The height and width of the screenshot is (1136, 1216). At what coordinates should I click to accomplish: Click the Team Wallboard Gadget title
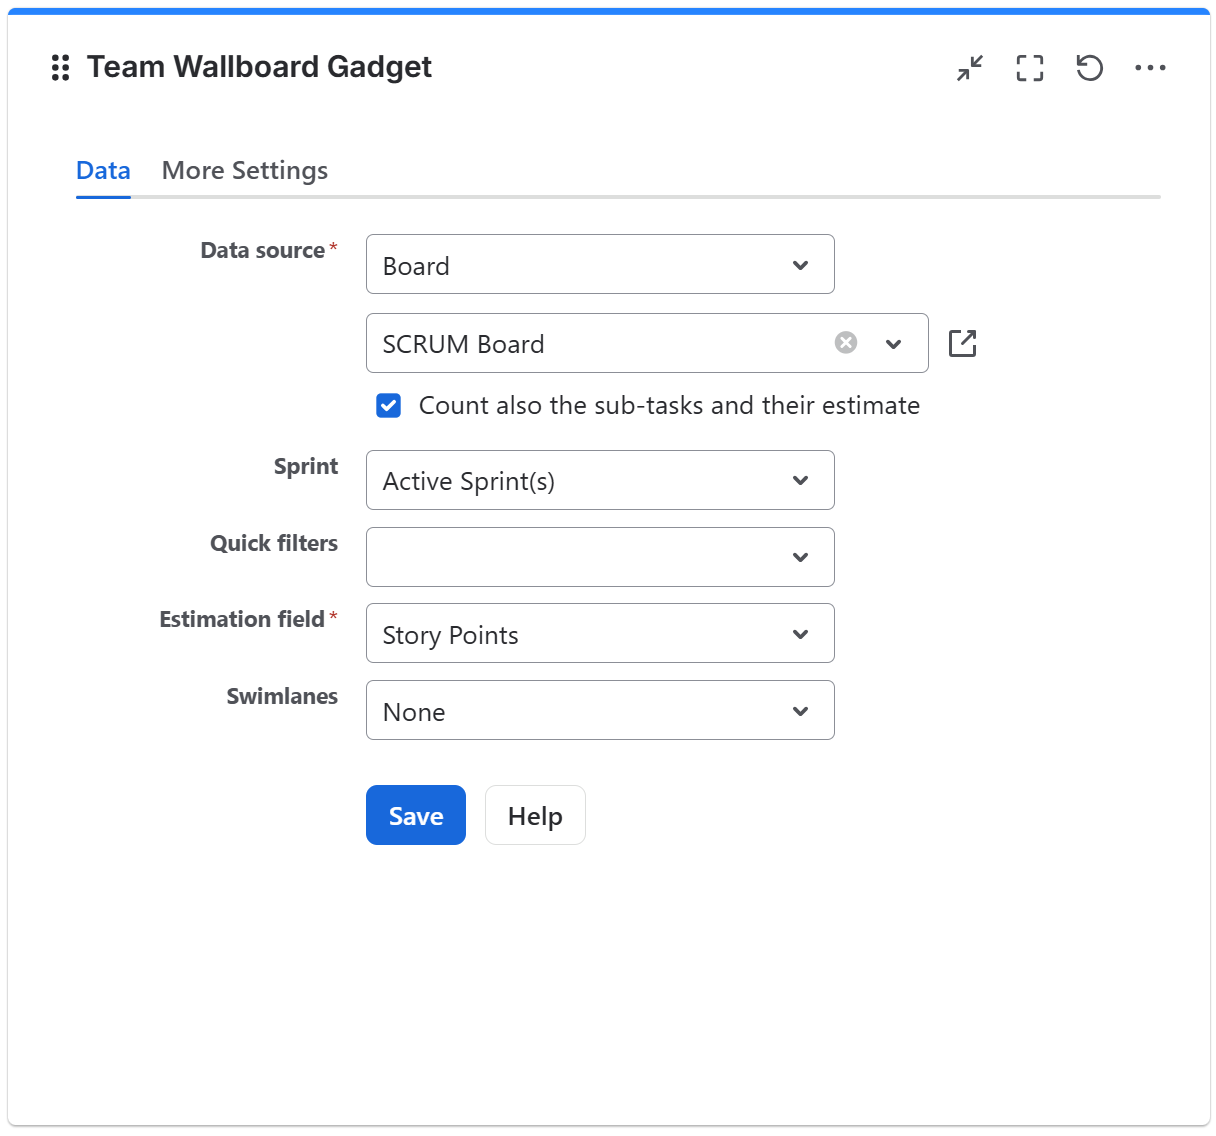259,67
